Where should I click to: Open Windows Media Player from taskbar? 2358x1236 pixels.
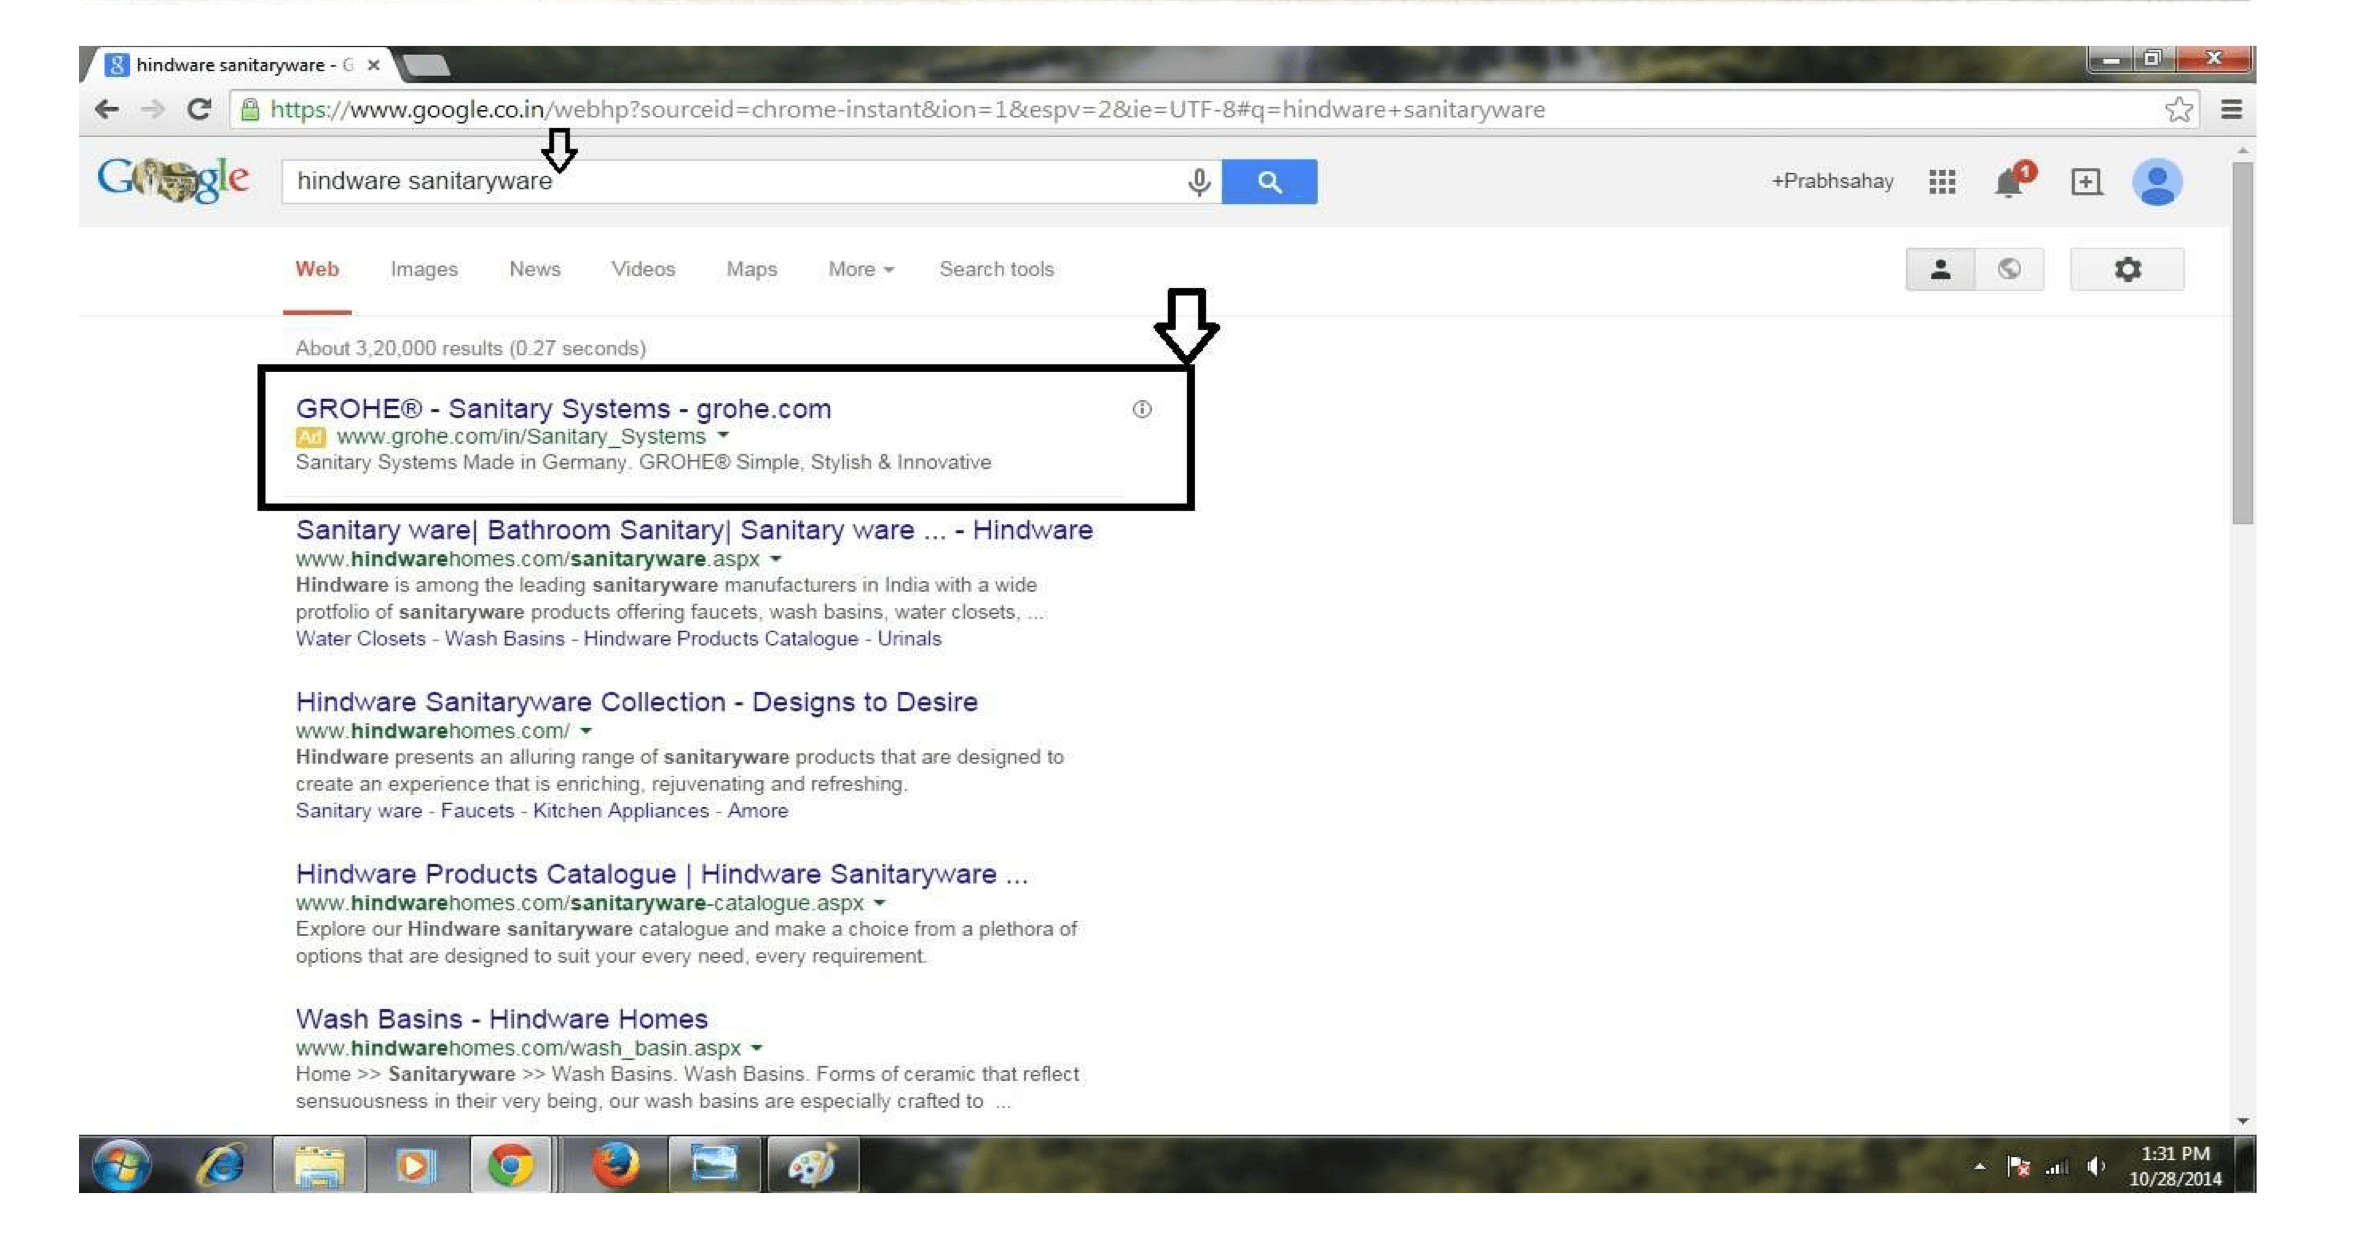click(x=416, y=1165)
